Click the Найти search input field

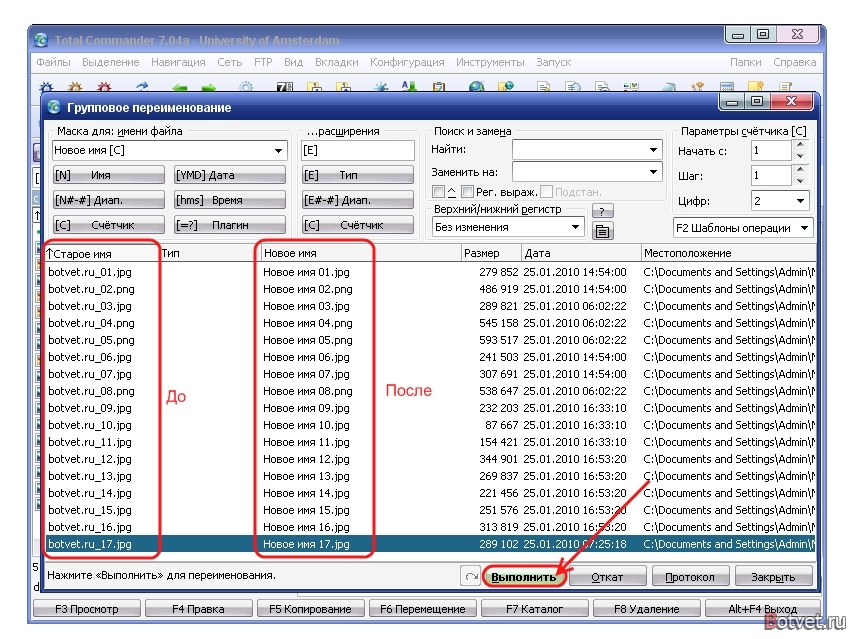[x=587, y=150]
